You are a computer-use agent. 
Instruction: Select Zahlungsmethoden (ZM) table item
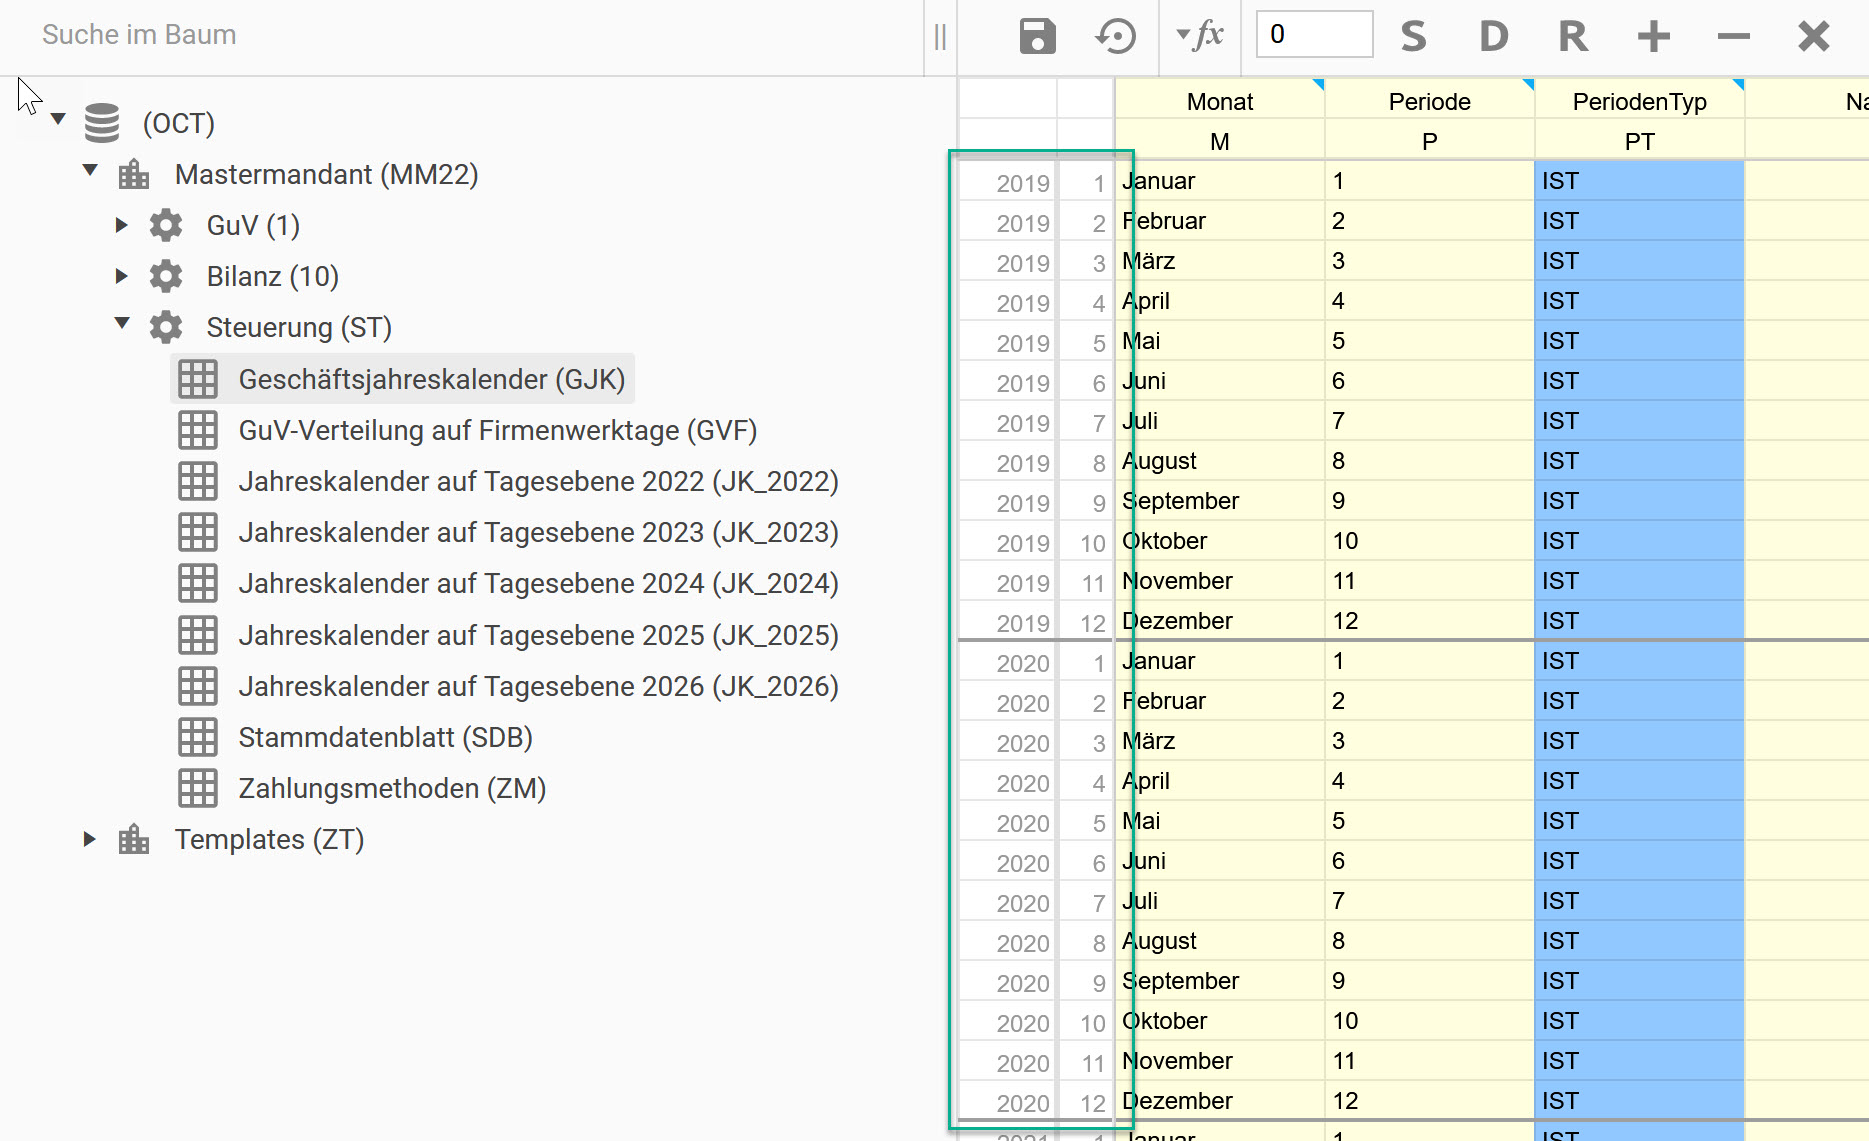click(x=392, y=788)
